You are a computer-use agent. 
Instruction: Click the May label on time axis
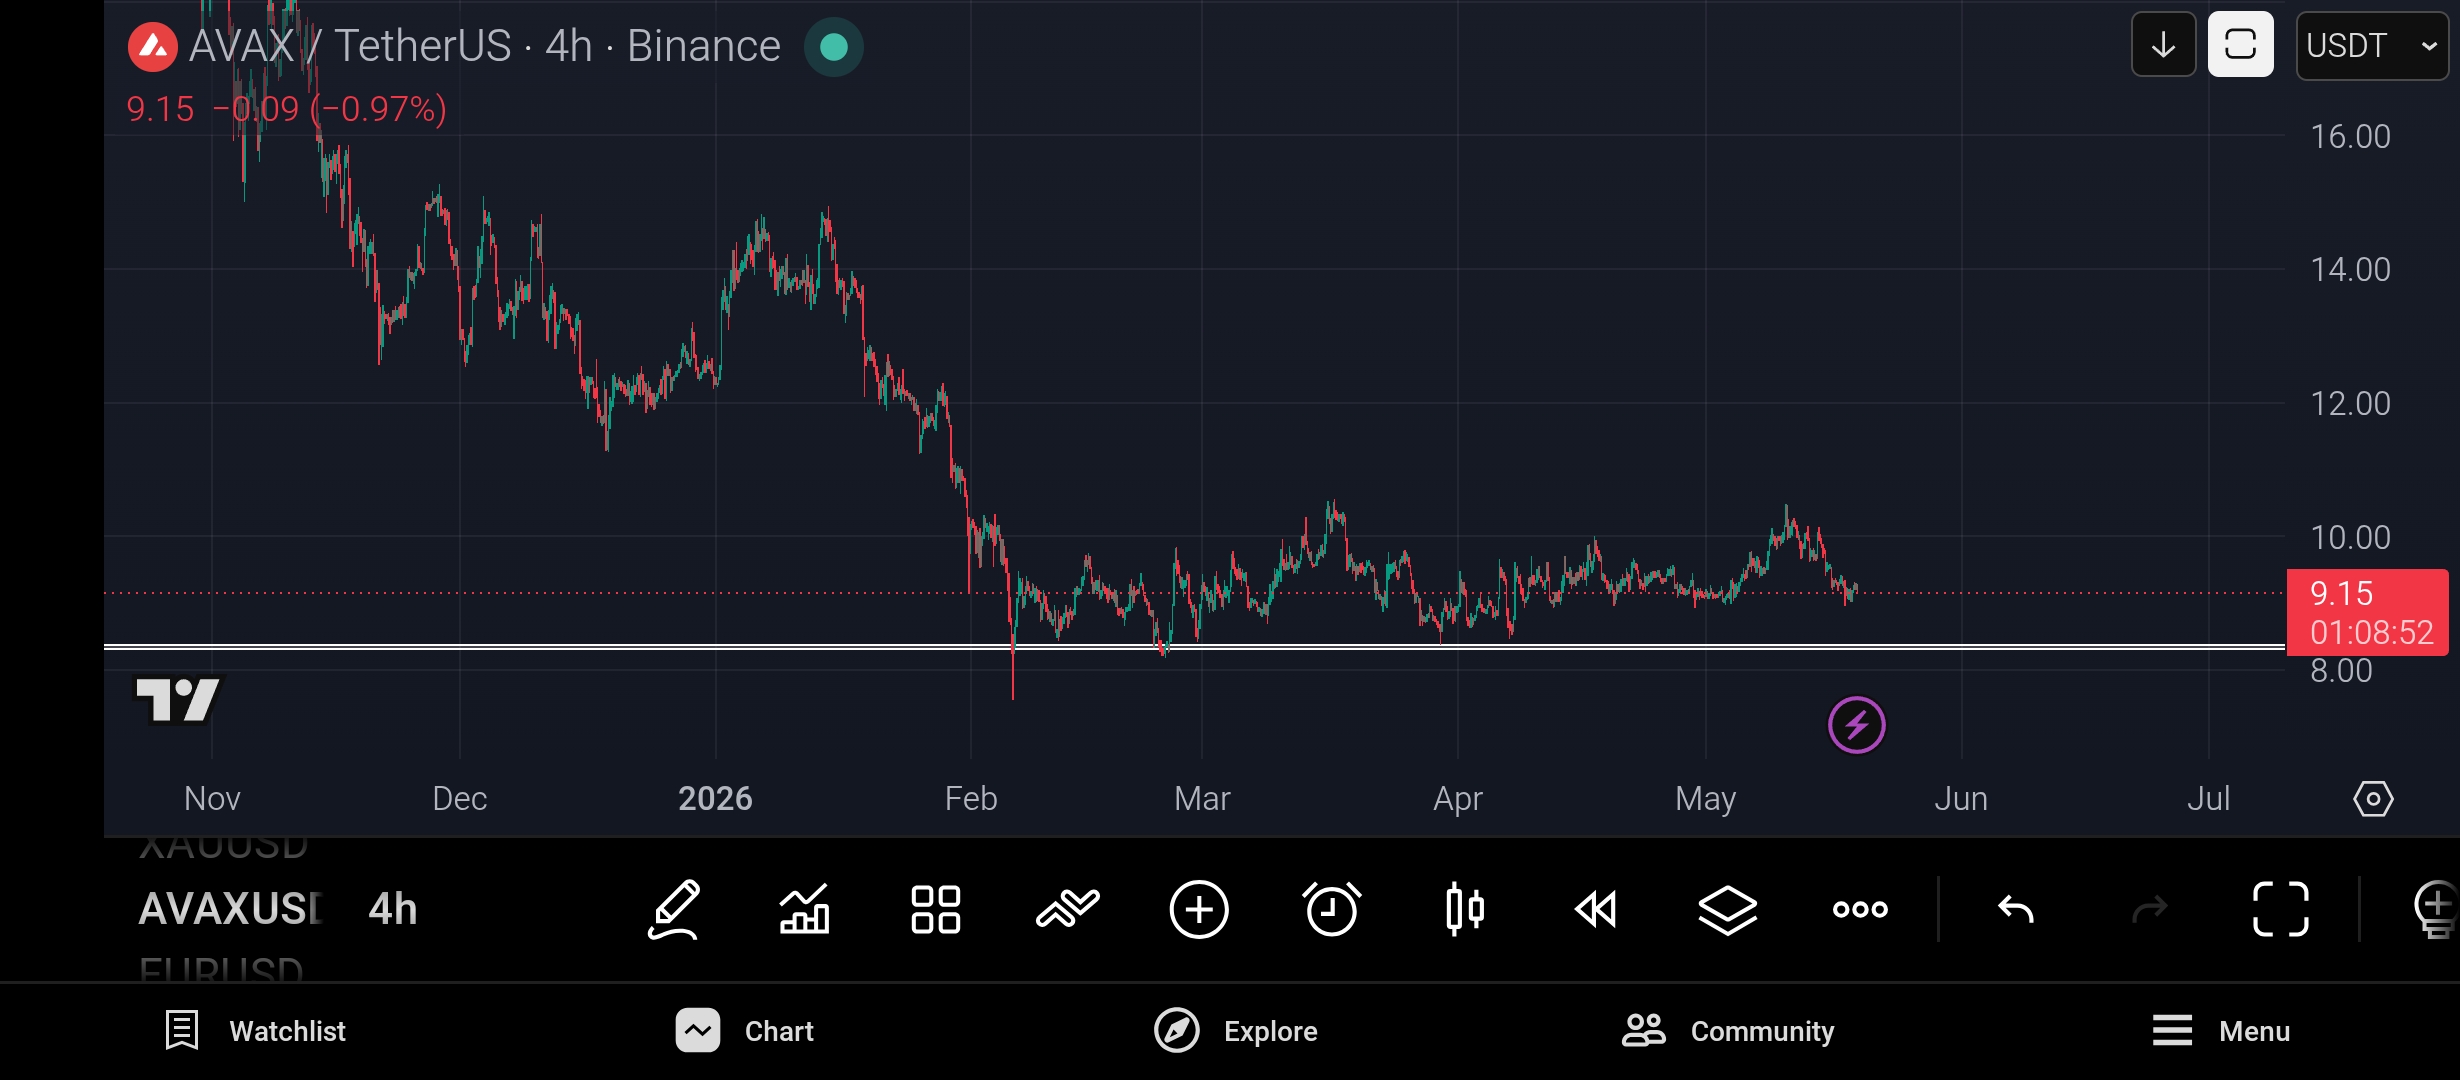(1705, 798)
